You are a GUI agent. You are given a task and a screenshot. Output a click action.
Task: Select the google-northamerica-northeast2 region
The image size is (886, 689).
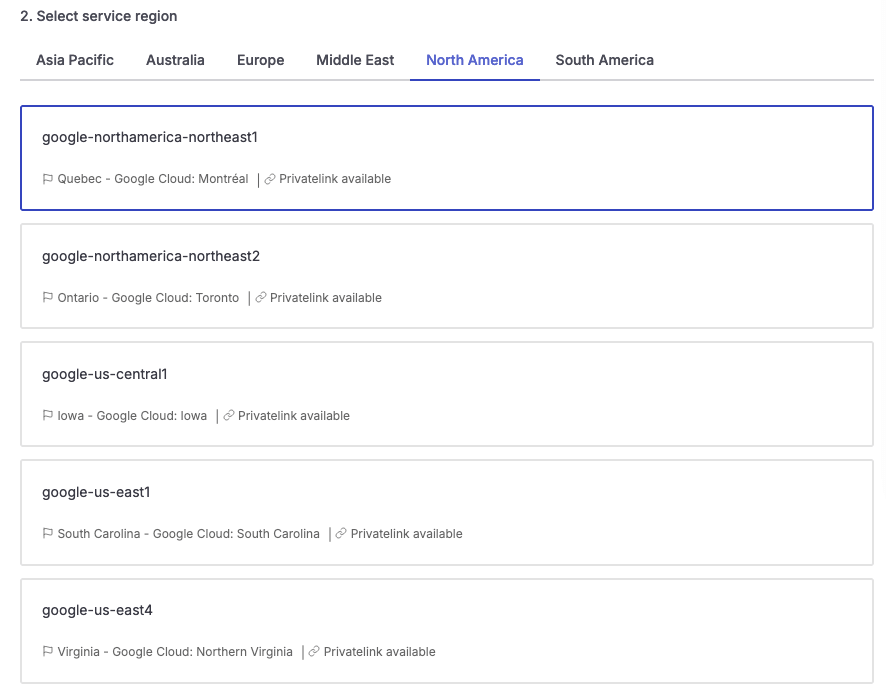[x=446, y=275]
